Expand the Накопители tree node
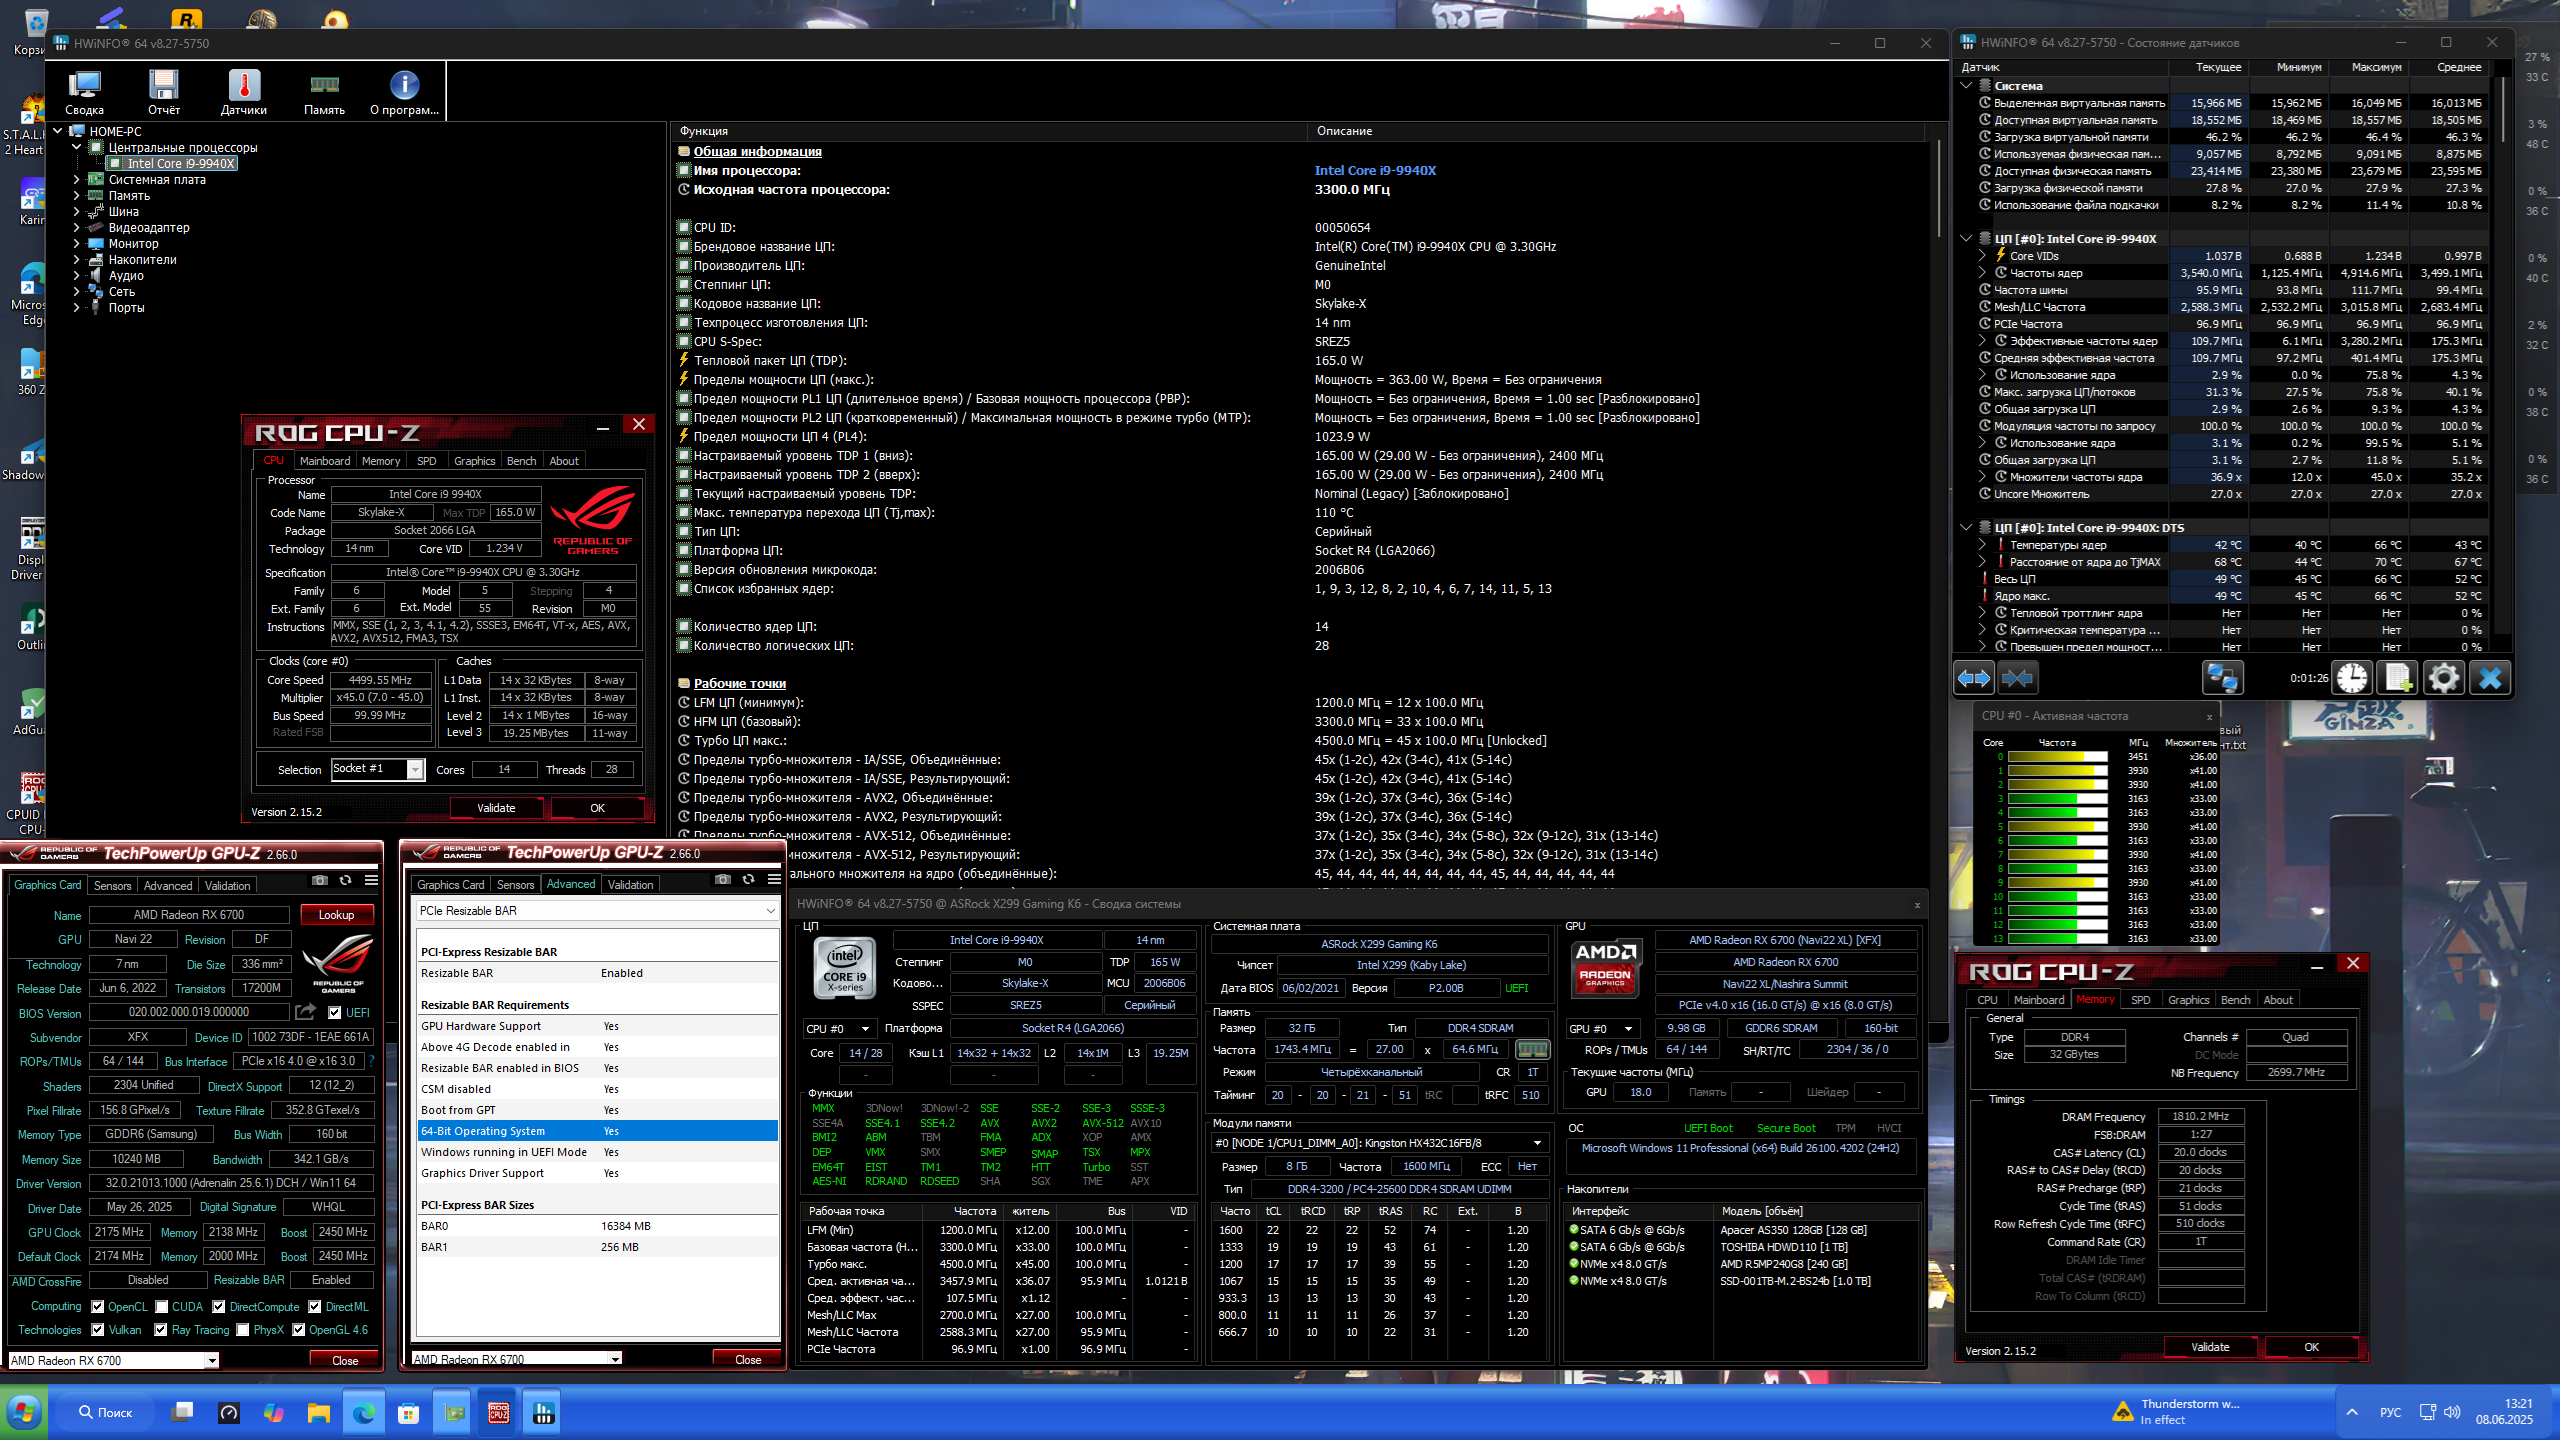 77,260
